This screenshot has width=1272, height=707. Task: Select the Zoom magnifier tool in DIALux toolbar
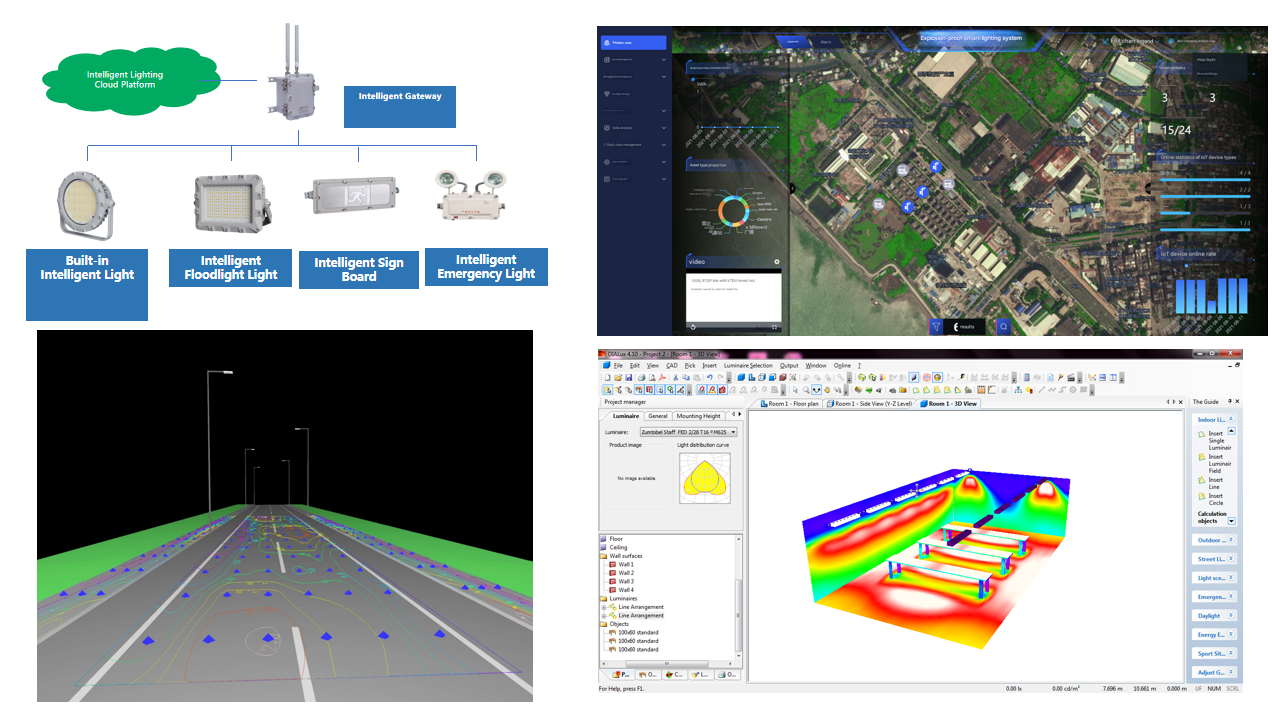(x=806, y=390)
